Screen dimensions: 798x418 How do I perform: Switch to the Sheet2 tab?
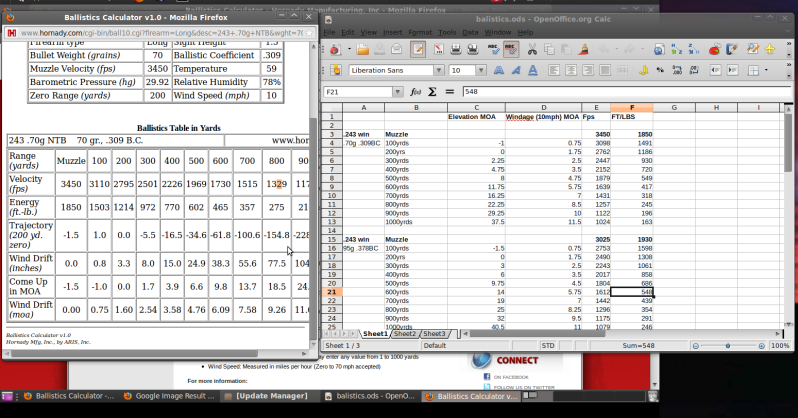(x=405, y=334)
